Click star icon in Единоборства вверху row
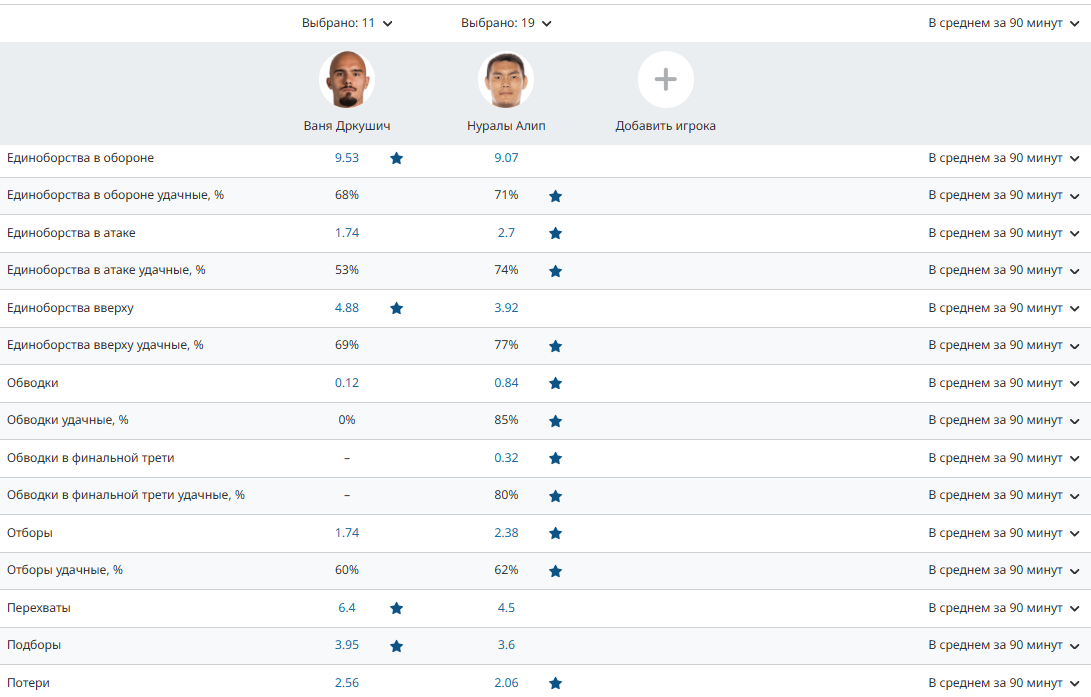This screenshot has width=1091, height=697. click(396, 308)
